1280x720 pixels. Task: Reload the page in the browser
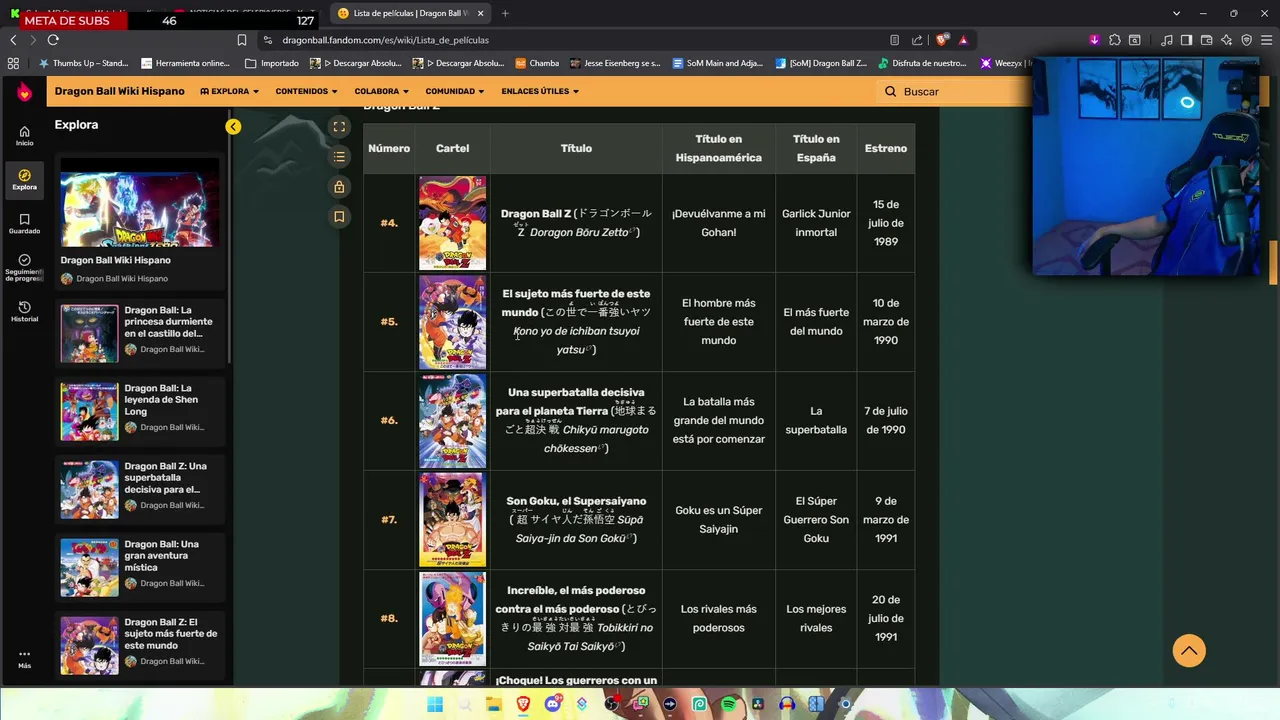[x=53, y=40]
